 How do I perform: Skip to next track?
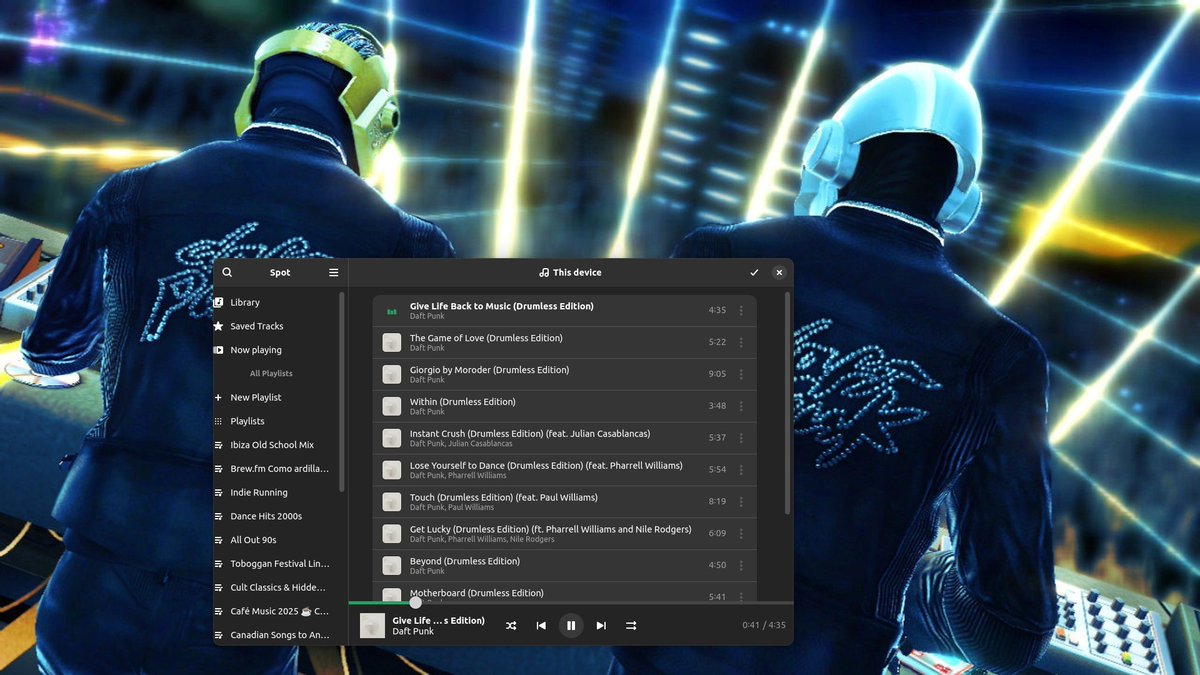point(601,625)
